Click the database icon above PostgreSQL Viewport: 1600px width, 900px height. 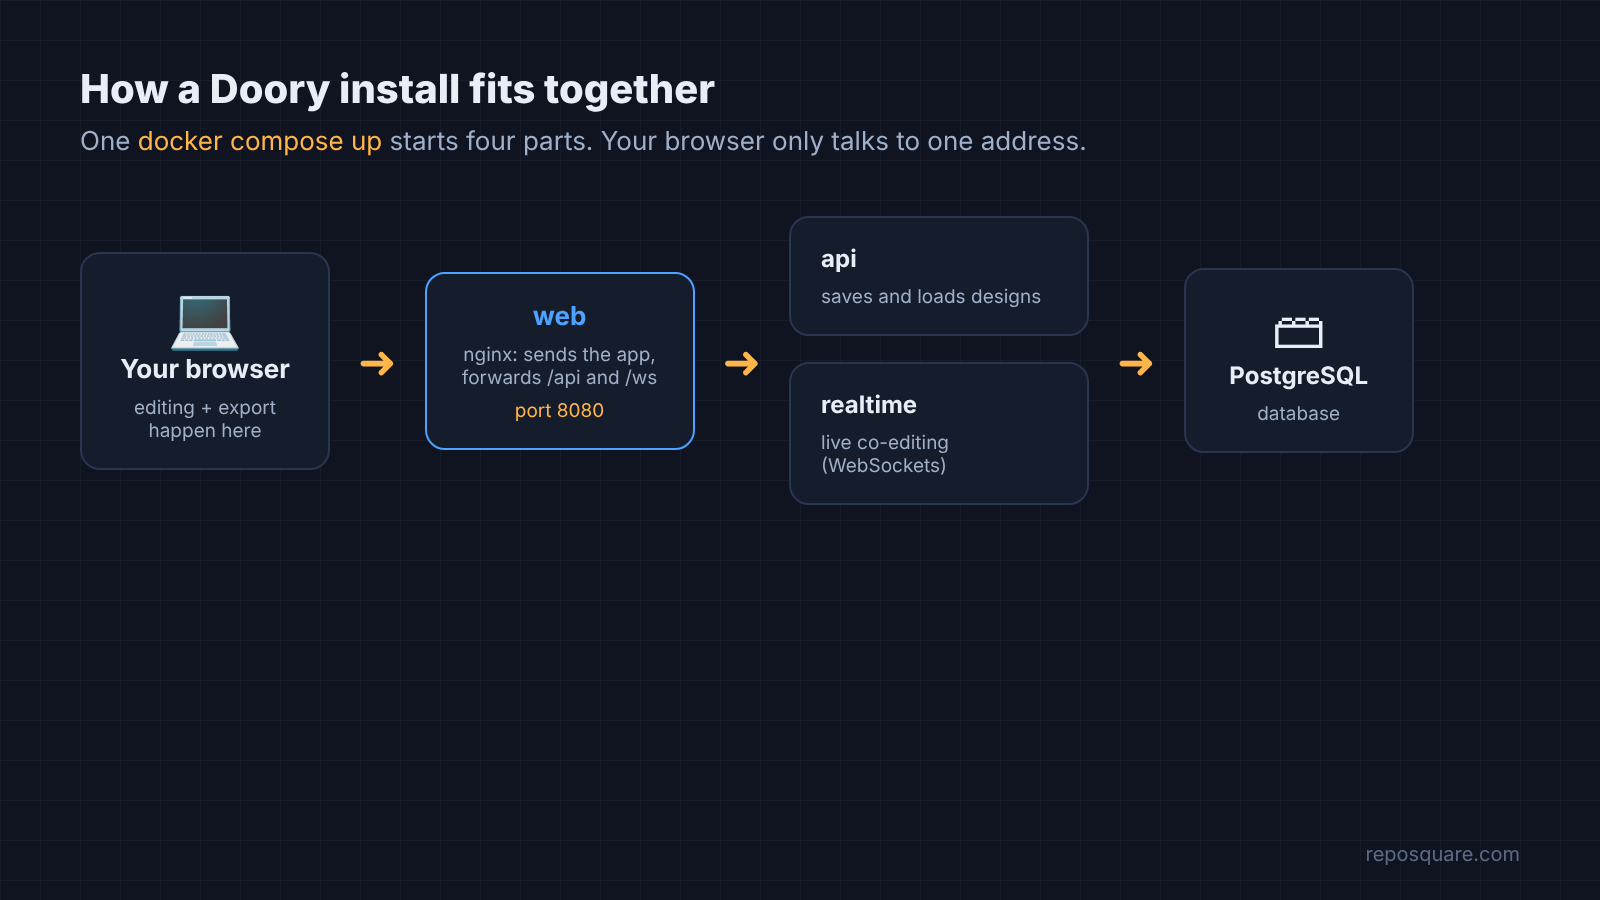tap(1298, 332)
